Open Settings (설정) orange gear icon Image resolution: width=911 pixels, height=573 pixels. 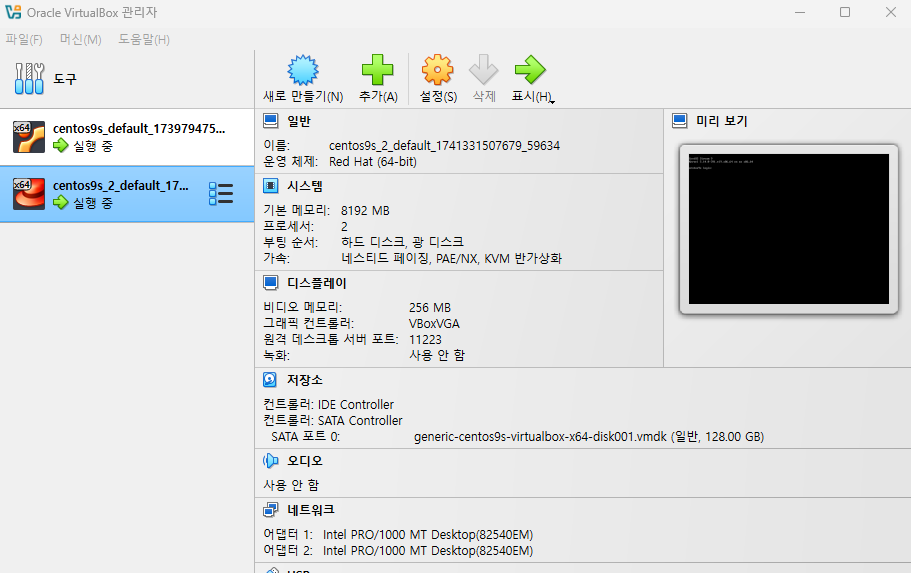(x=437, y=70)
